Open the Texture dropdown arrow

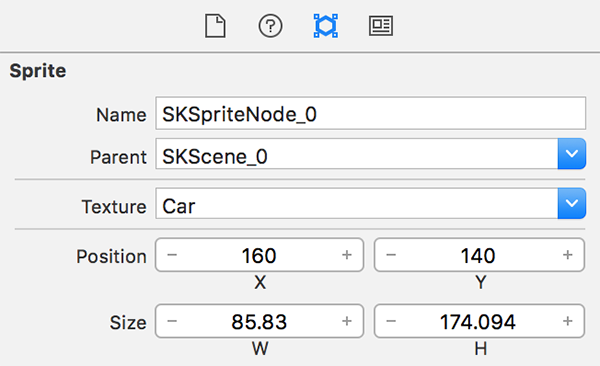coord(572,203)
